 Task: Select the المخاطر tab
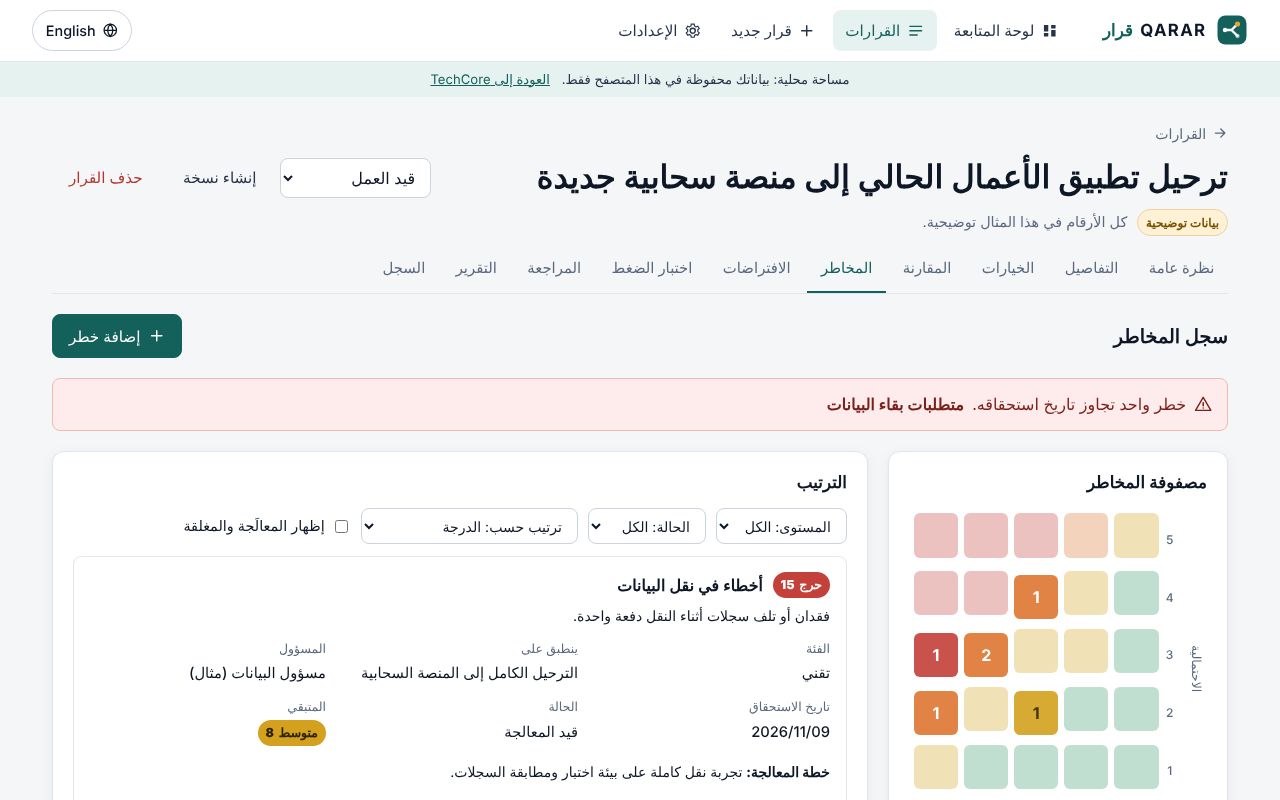click(x=846, y=268)
